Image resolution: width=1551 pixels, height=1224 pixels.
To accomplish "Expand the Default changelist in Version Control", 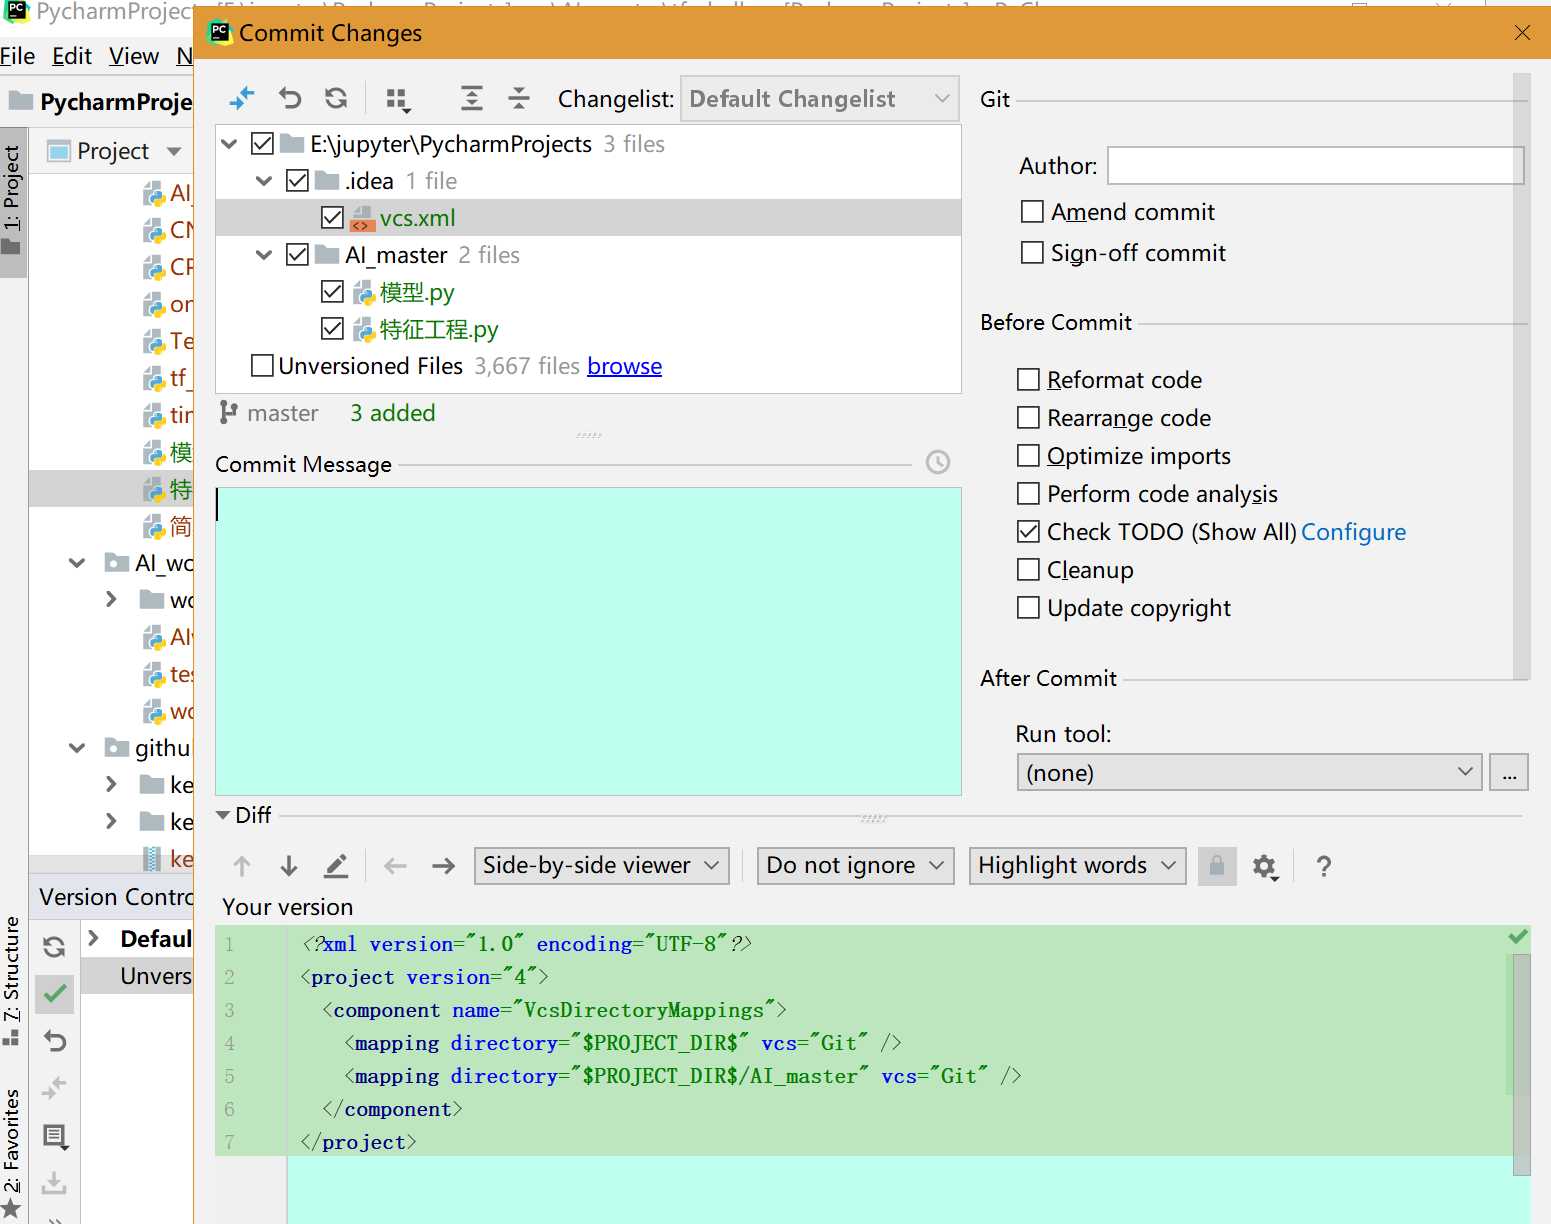I will click(x=94, y=938).
